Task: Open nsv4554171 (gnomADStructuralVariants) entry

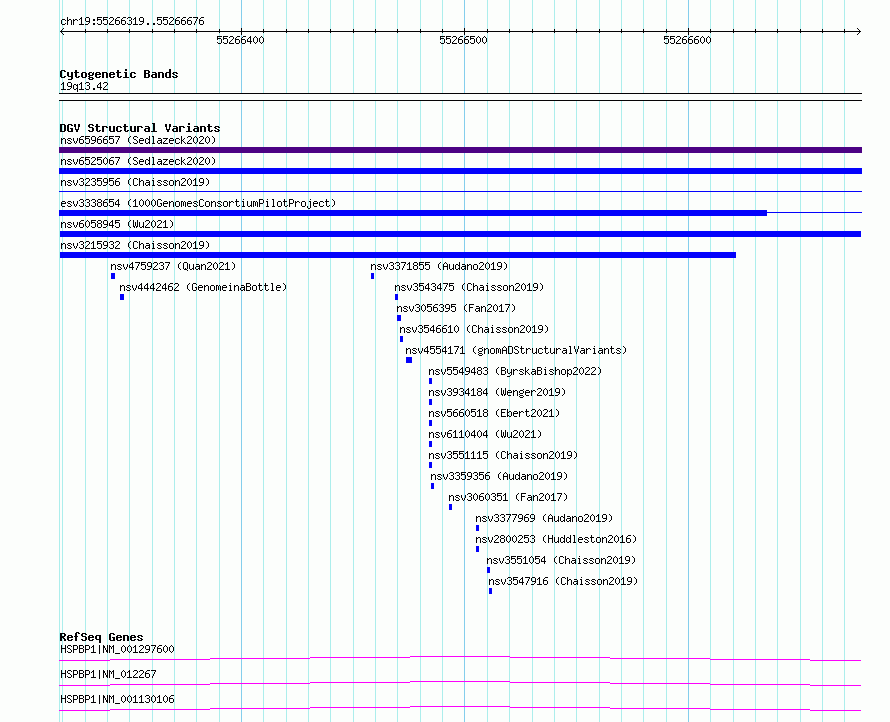Action: point(516,350)
